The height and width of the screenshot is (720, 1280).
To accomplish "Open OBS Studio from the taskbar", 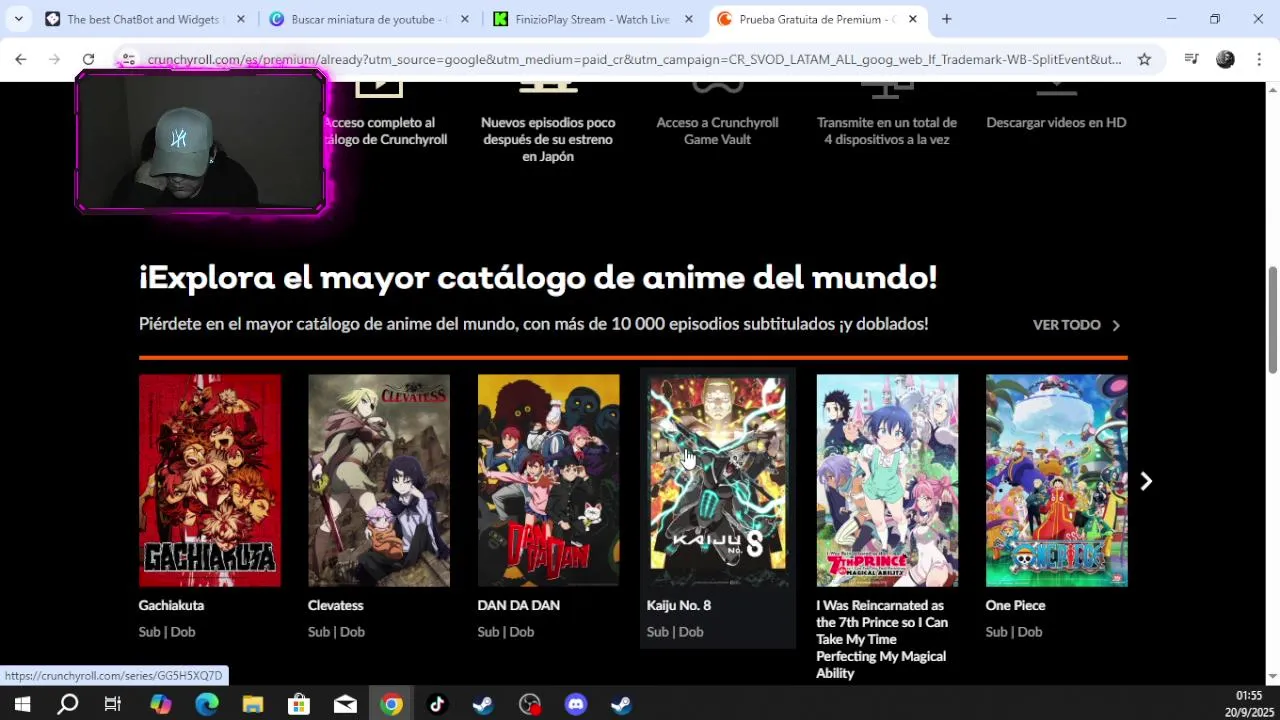I will click(x=530, y=705).
